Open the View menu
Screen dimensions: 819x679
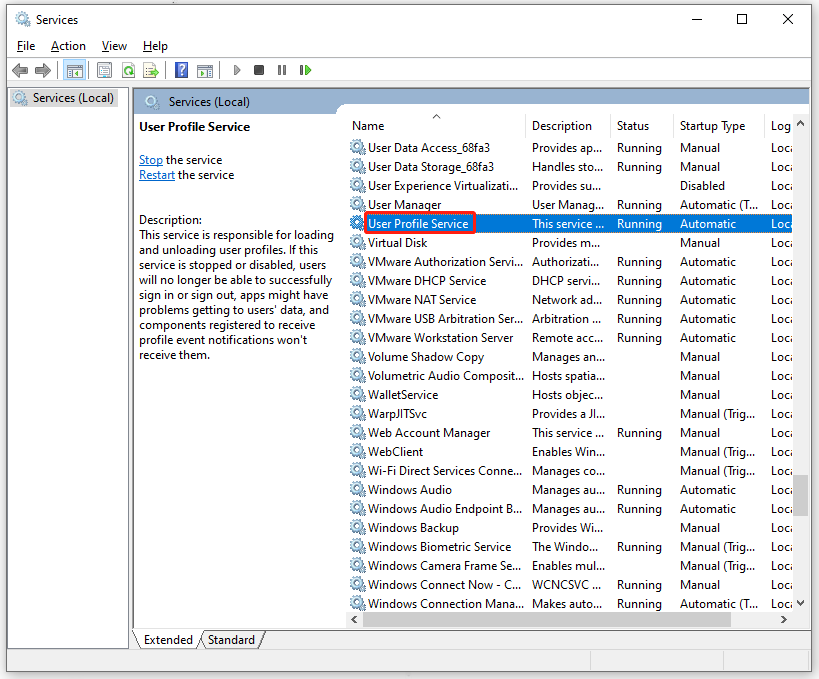[114, 46]
